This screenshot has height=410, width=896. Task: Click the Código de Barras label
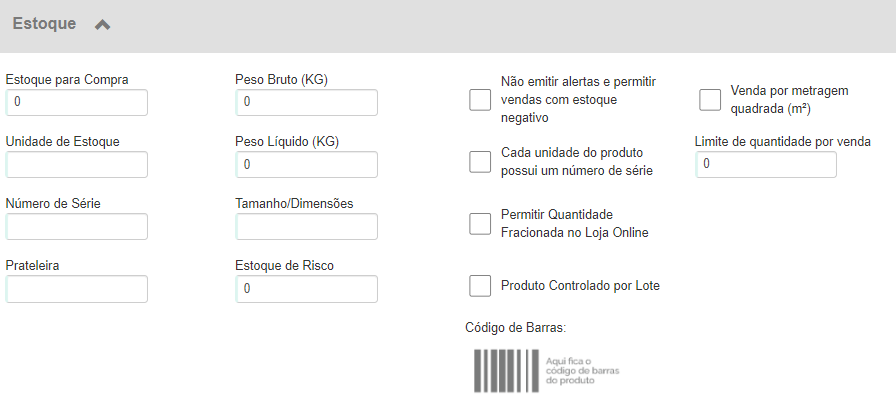pos(515,328)
